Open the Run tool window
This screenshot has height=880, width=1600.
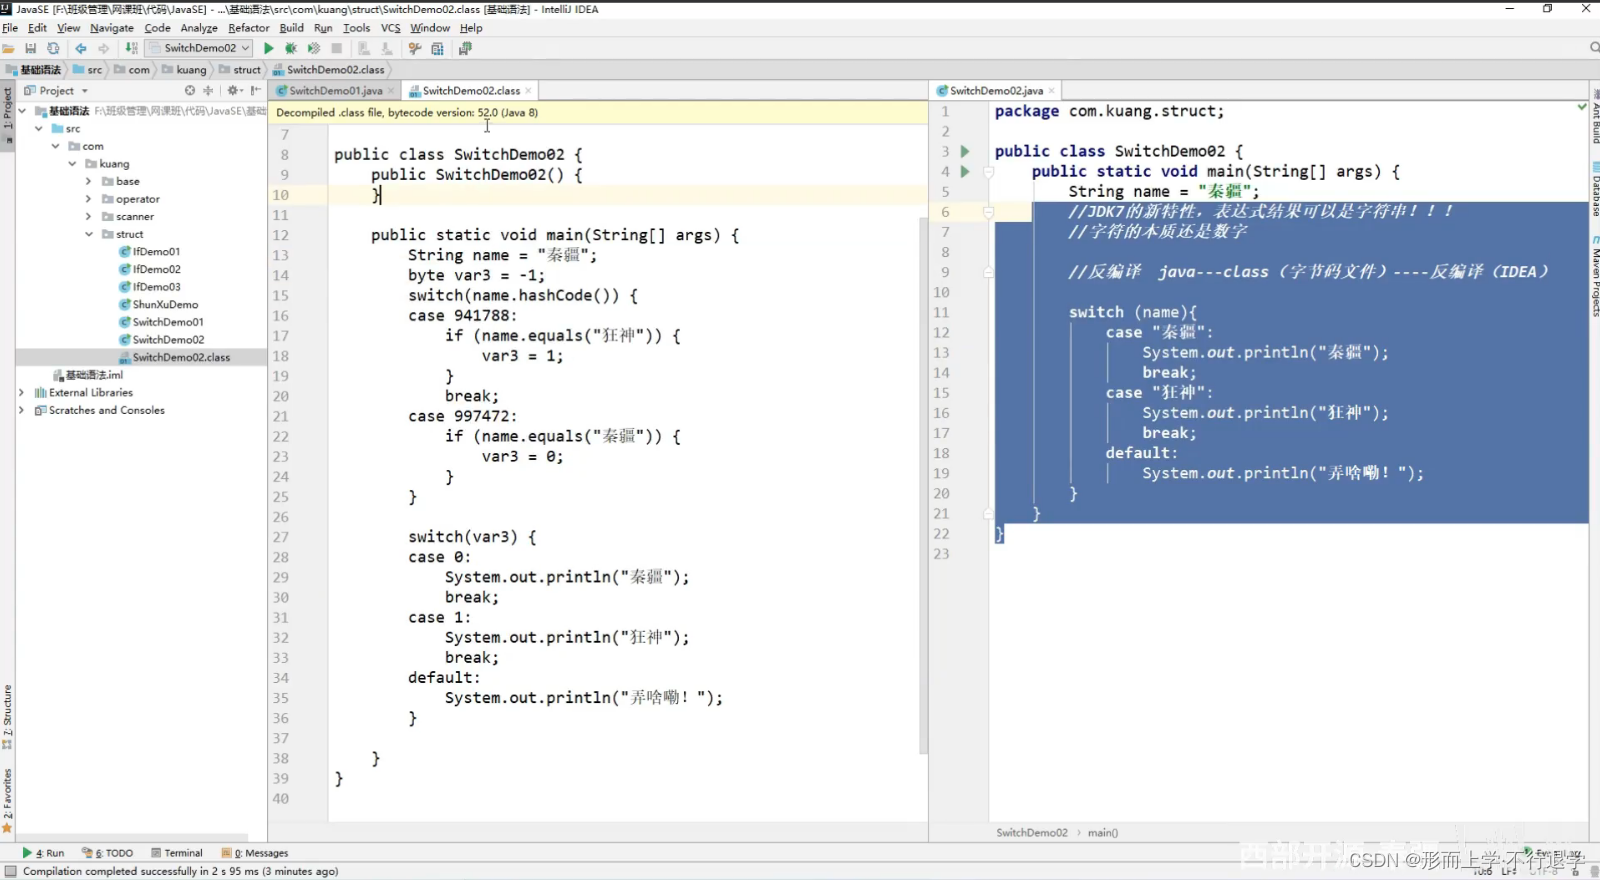(43, 853)
